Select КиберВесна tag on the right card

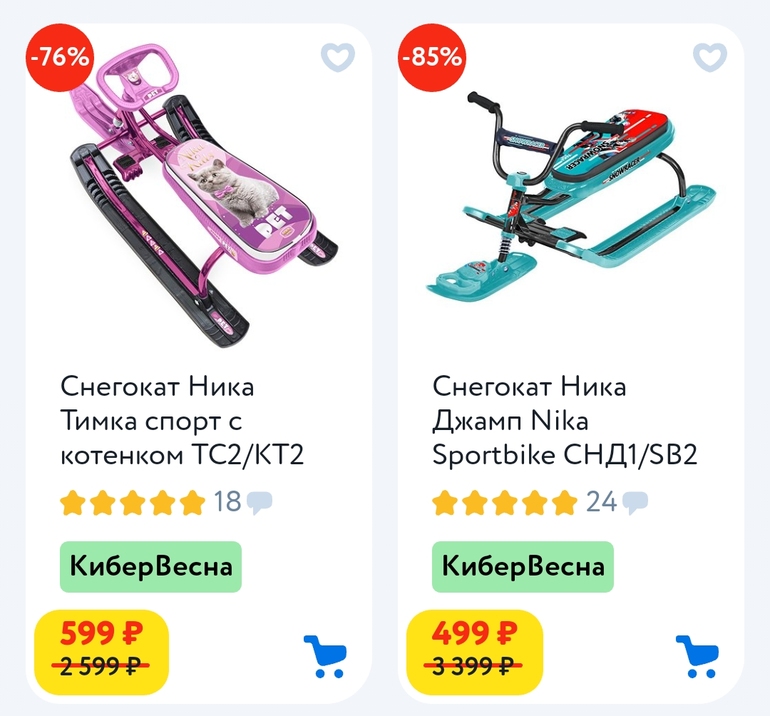tap(523, 567)
